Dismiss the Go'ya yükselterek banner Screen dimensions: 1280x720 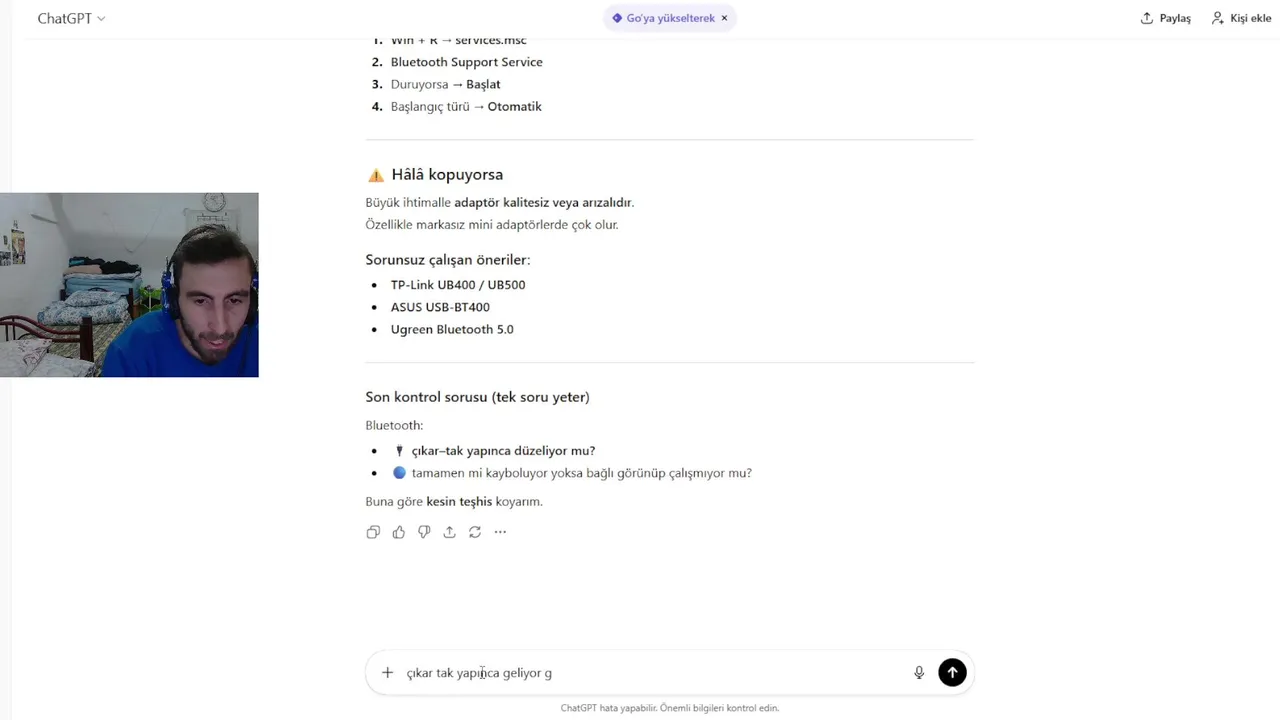pos(725,18)
